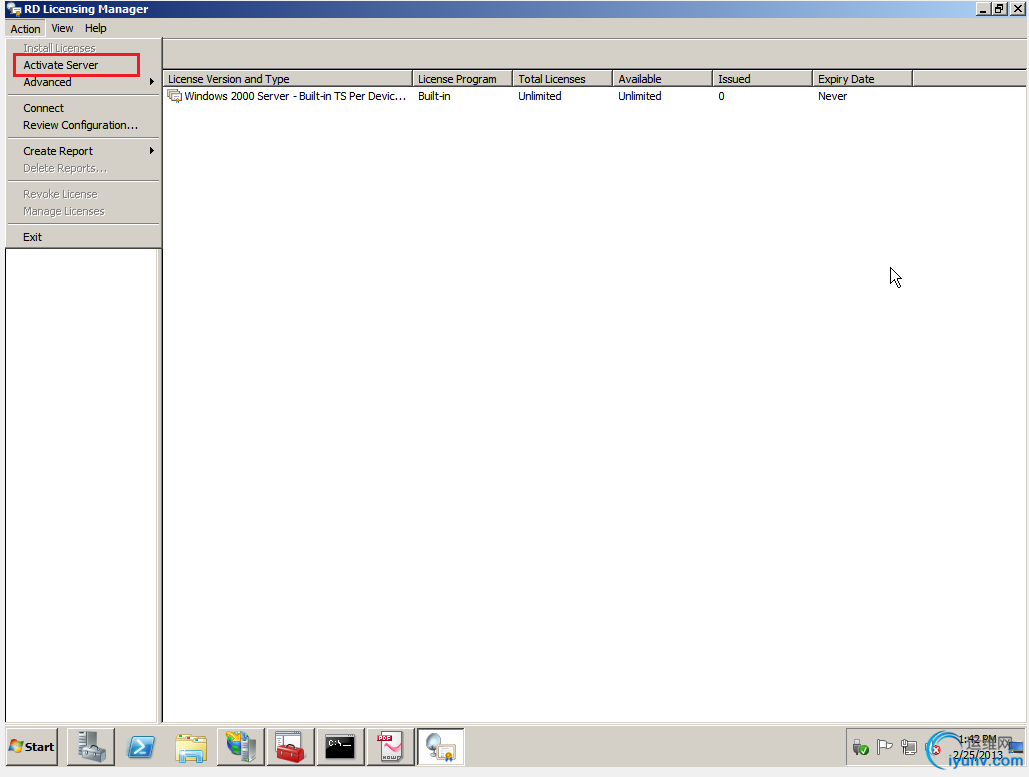Switch to RD Licensing Manager taskbar button
Screen dimensions: 1029x777
click(440, 747)
